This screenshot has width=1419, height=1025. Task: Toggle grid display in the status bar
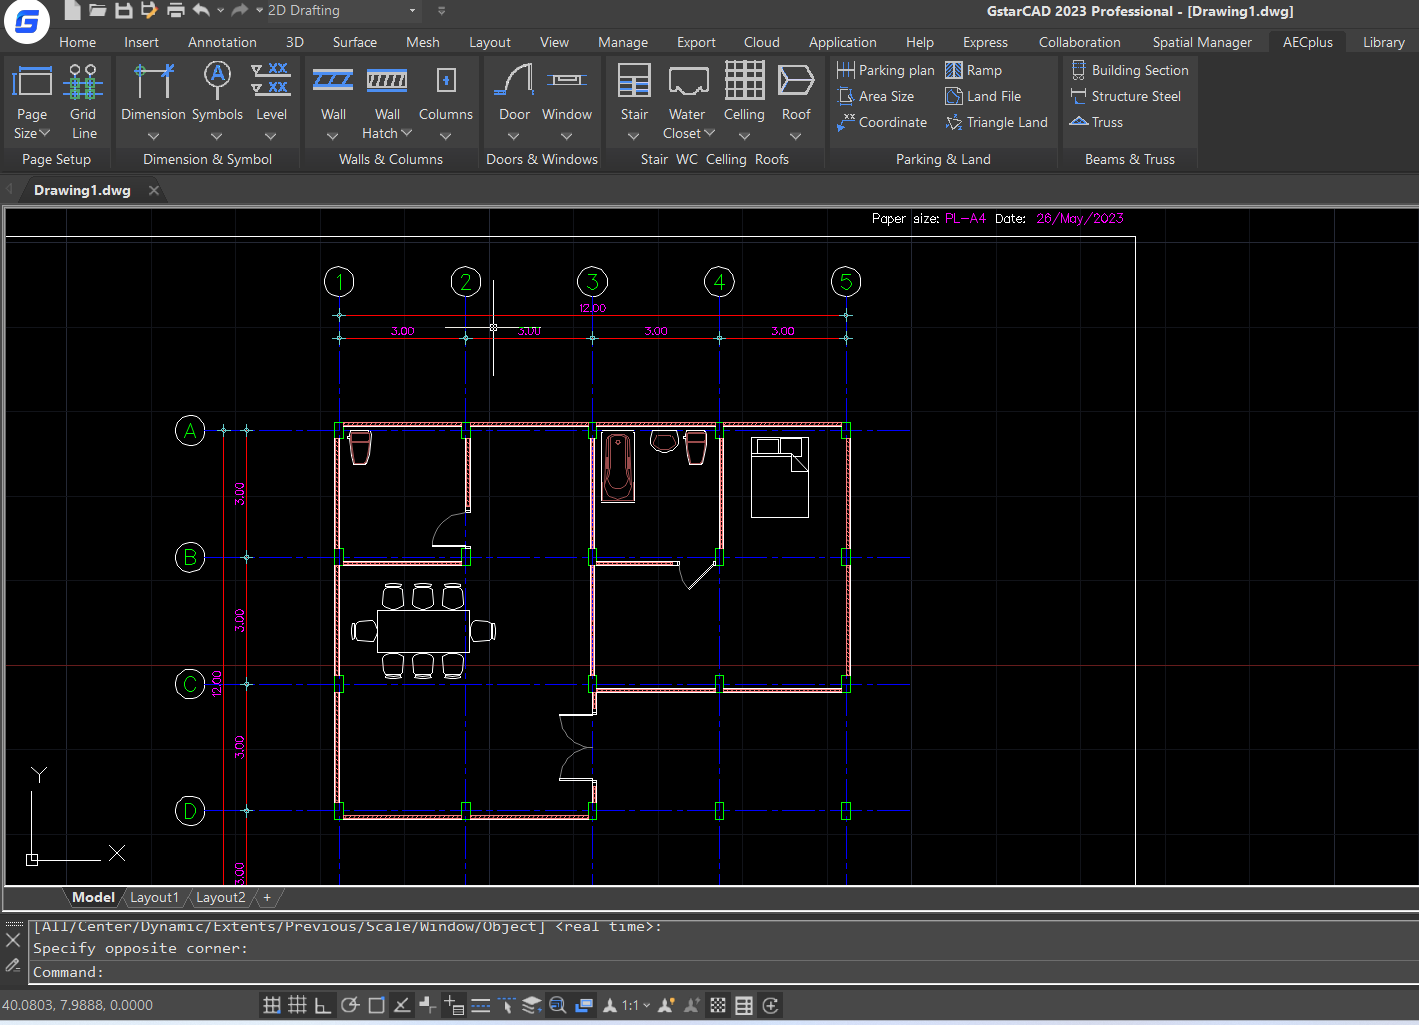[297, 1005]
